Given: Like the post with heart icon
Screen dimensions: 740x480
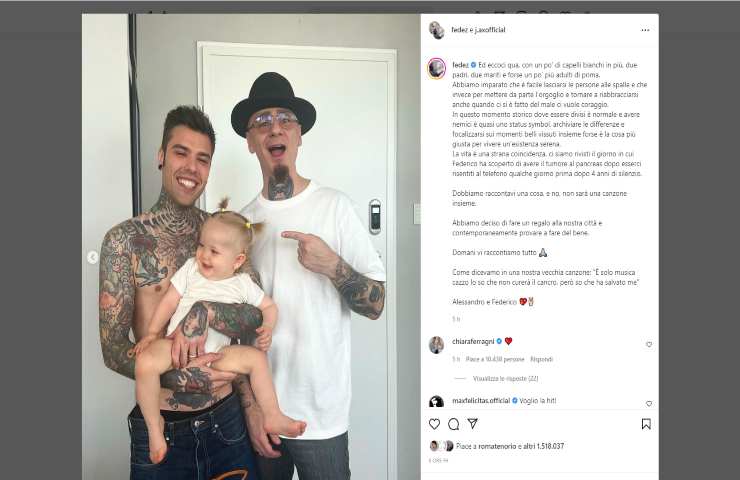Looking at the screenshot, I should coord(434,424).
